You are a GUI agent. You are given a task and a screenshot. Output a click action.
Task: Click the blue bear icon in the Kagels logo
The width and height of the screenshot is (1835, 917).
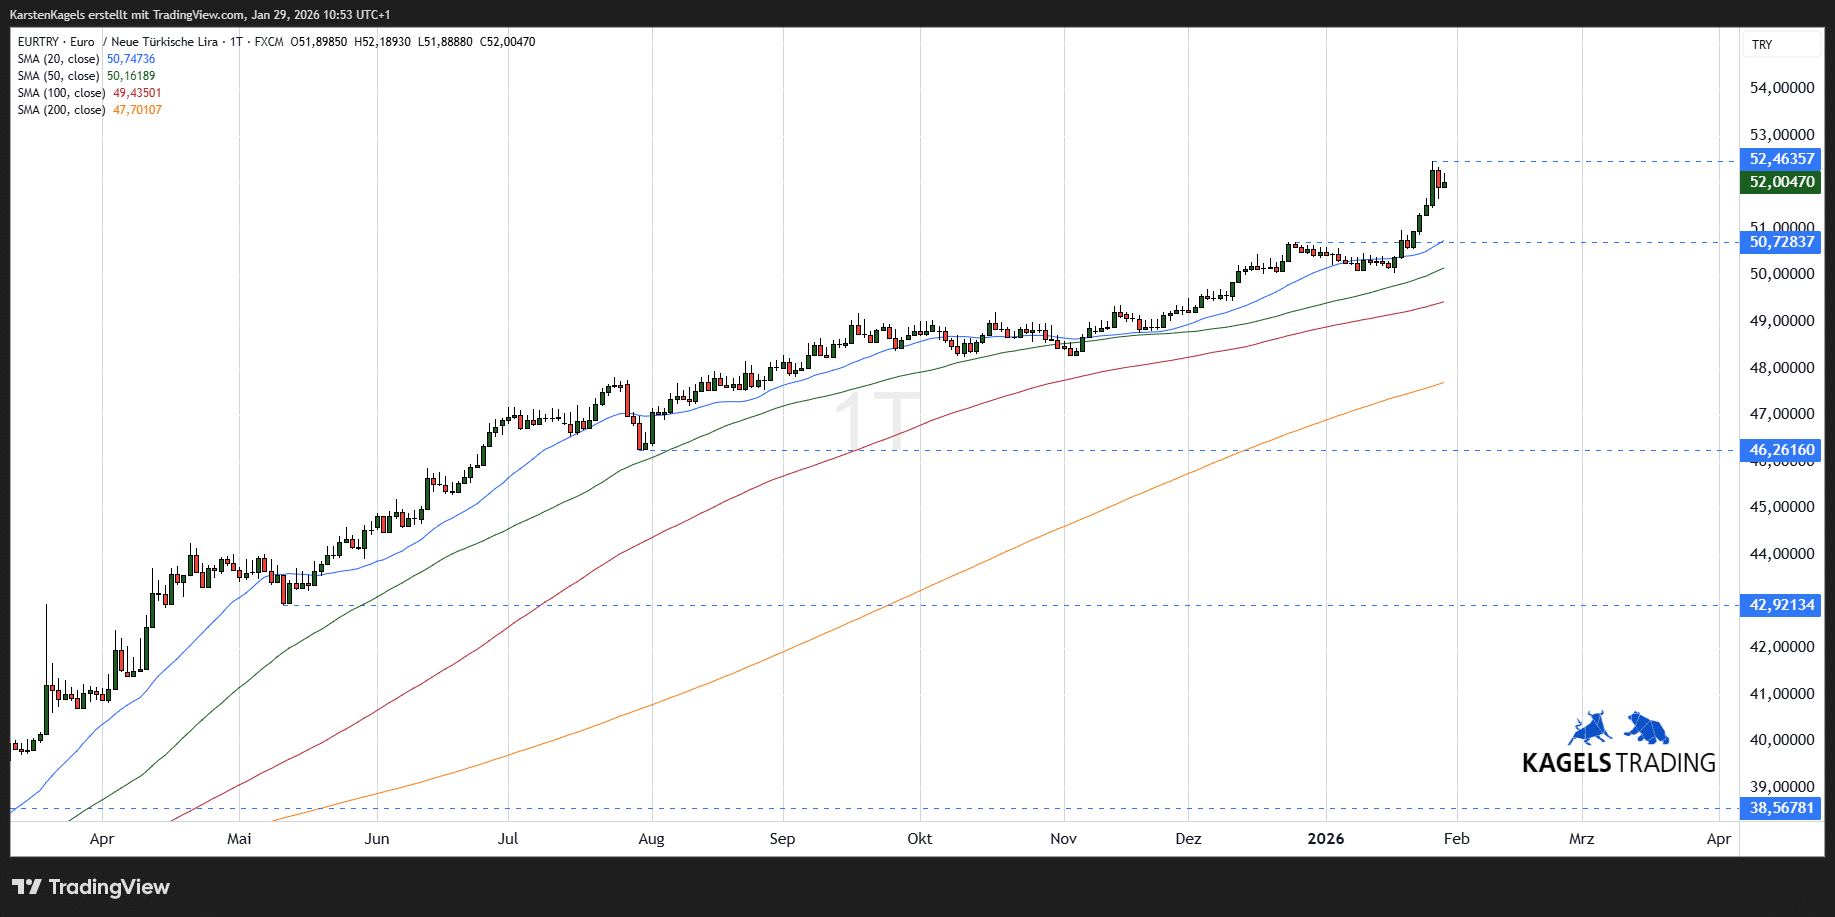tap(1647, 728)
